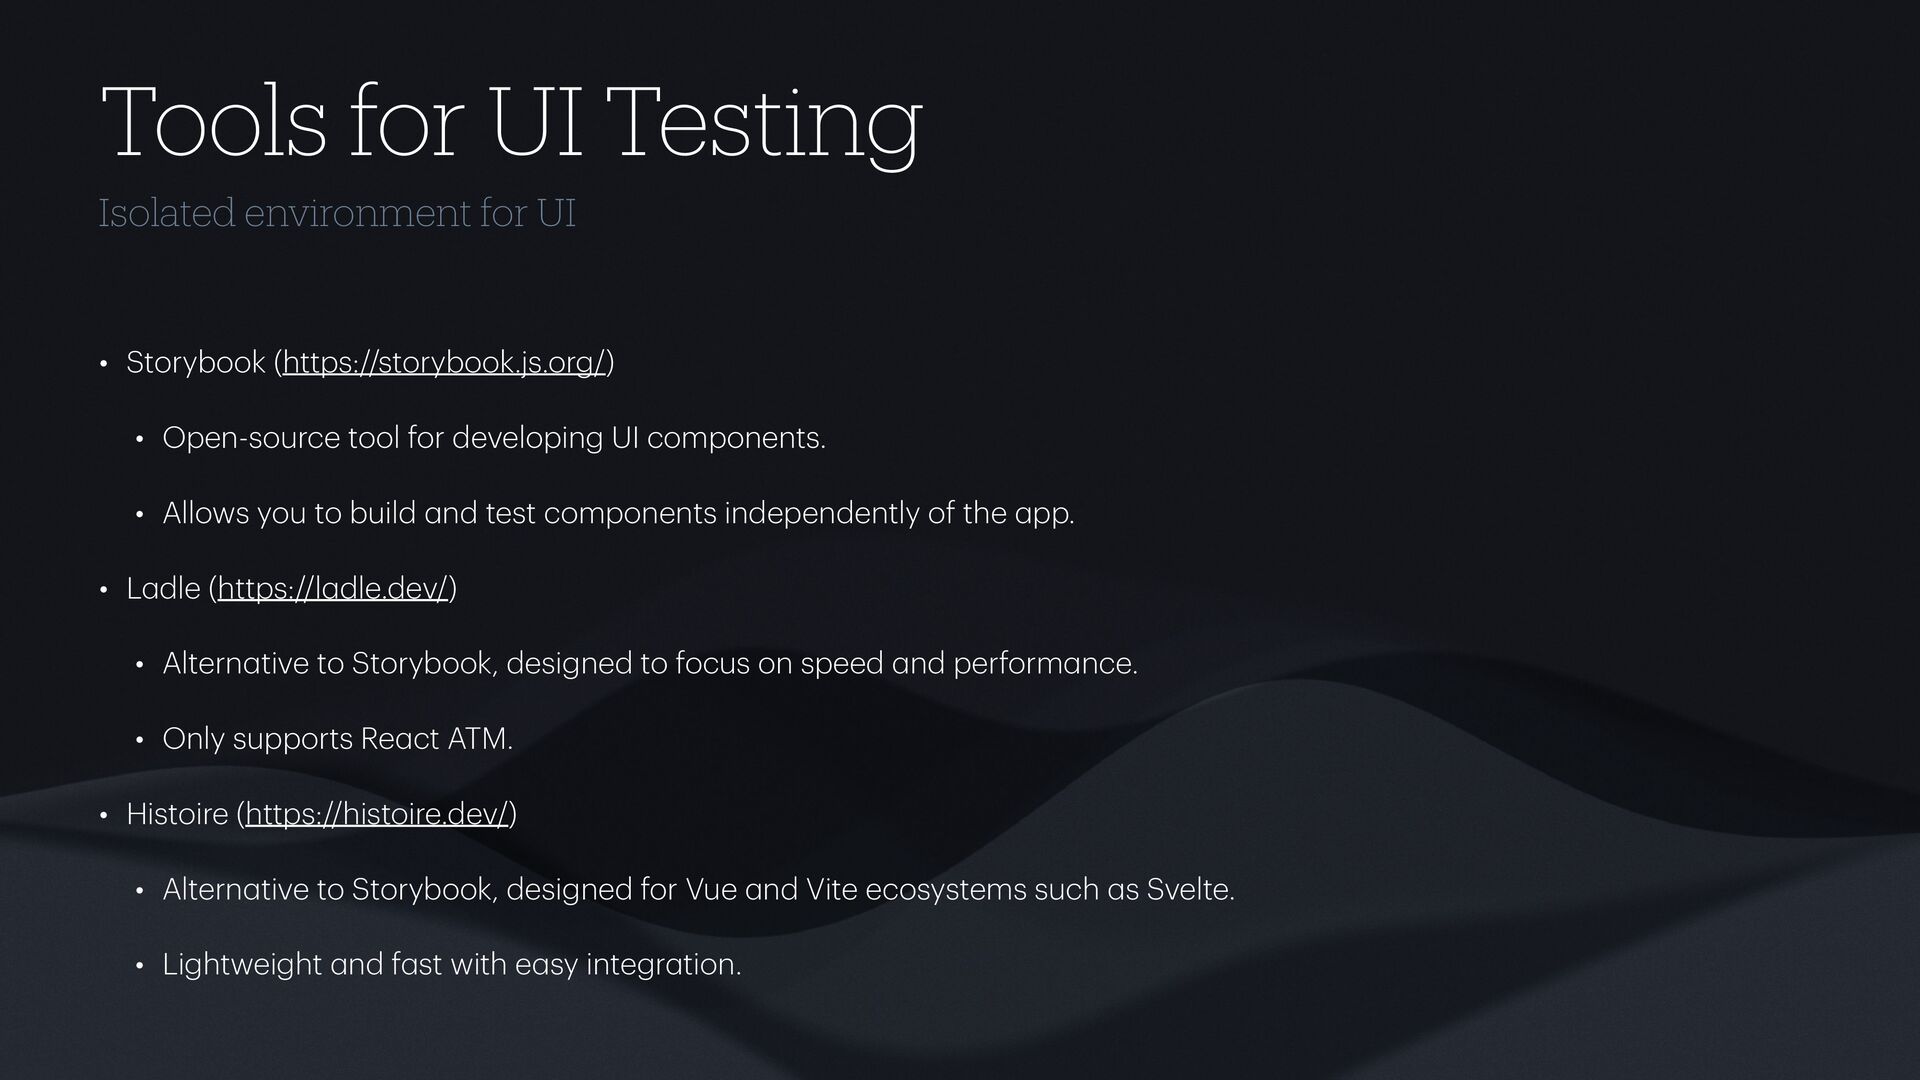Click the 'Isolated environment for UI' subtitle

pos(337,213)
